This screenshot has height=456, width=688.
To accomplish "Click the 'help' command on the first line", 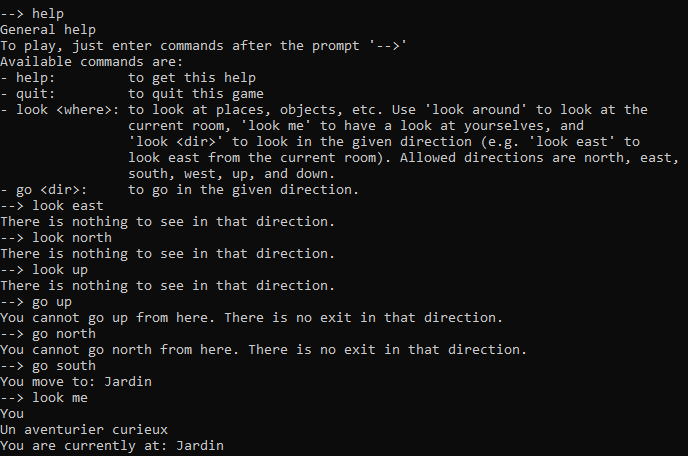I will [x=48, y=14].
